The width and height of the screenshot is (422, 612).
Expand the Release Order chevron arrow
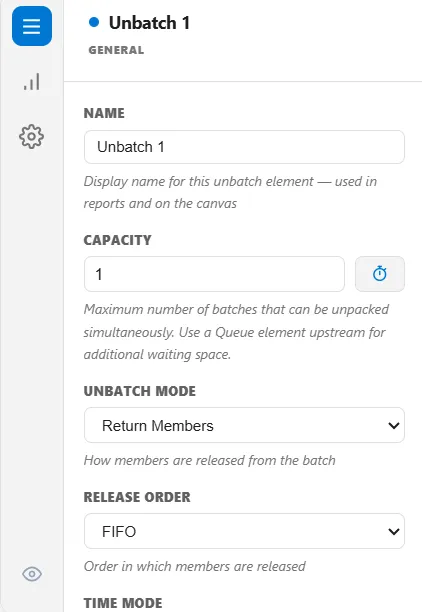tap(394, 531)
